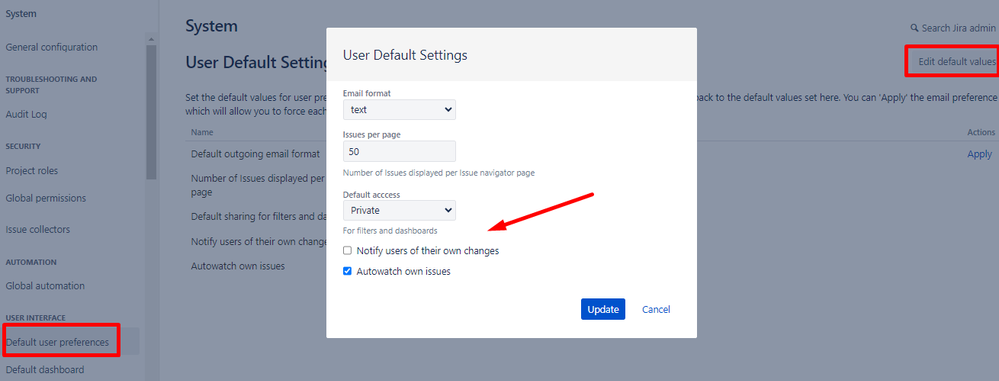Viewport: 999px width, 381px height.
Task: Open Audit Log in sidebar
Action: click(x=26, y=115)
